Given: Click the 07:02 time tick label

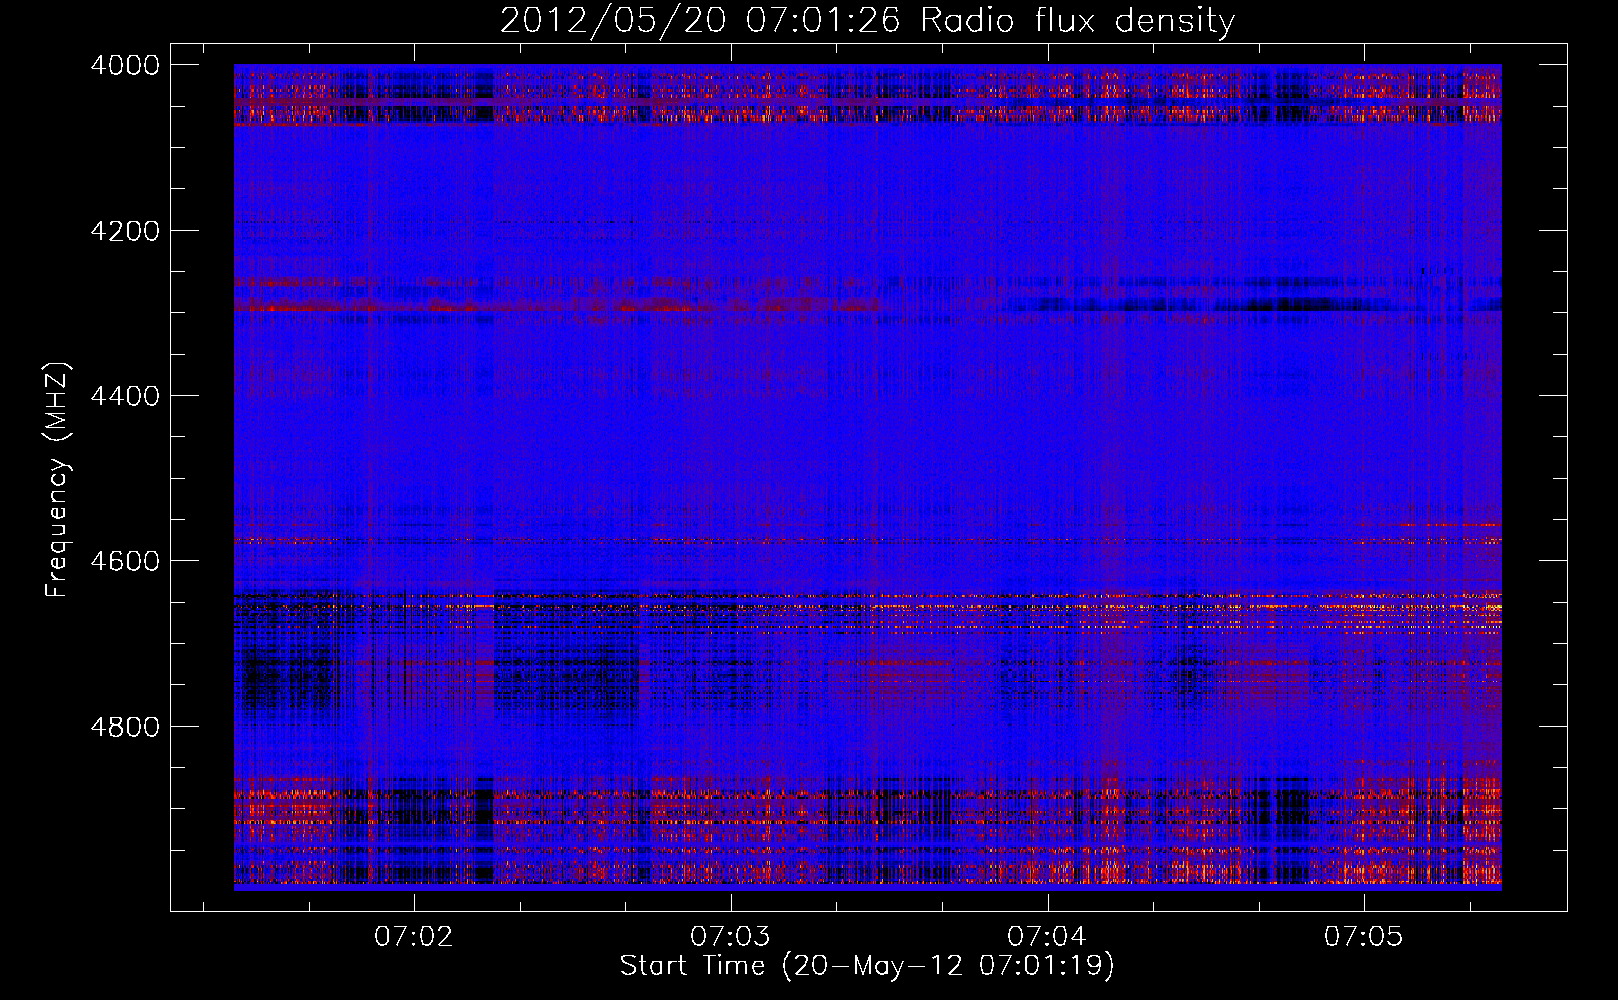Looking at the screenshot, I should click(x=414, y=936).
